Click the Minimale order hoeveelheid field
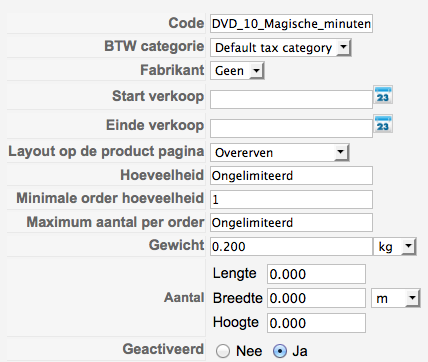This screenshot has width=428, height=362. [x=291, y=199]
